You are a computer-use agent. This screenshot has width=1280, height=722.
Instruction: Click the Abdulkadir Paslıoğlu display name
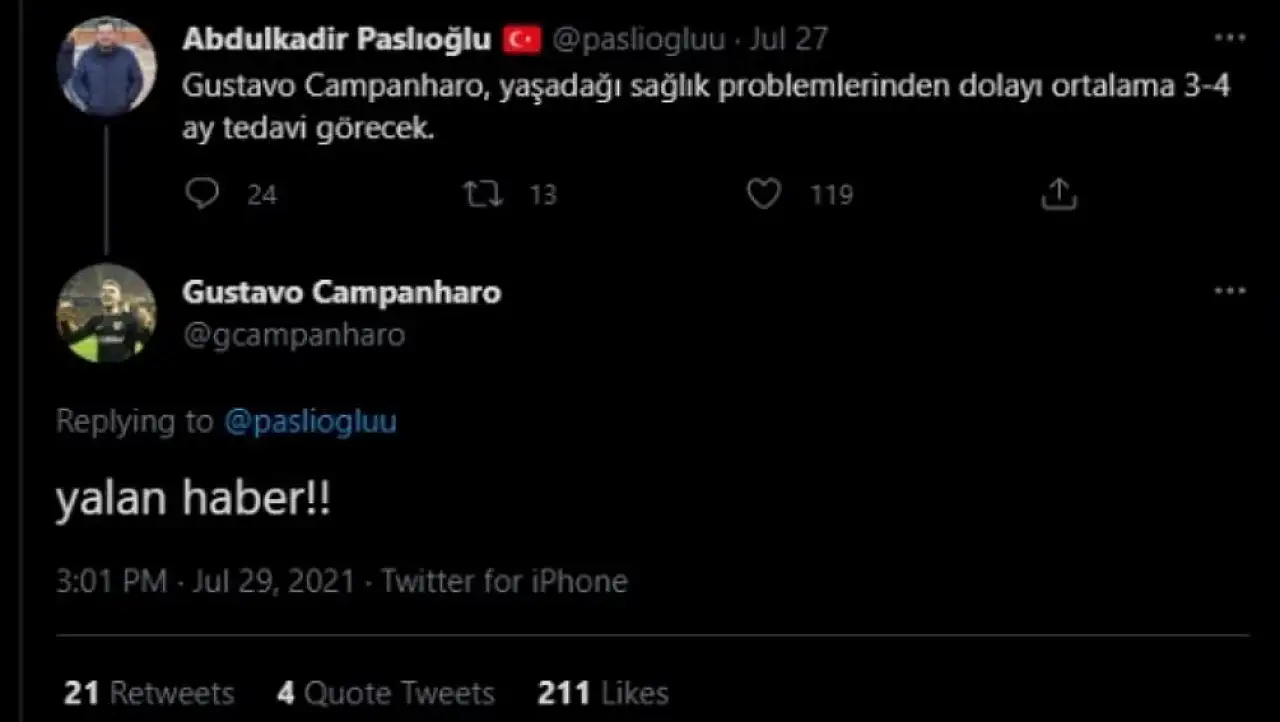[x=337, y=39]
